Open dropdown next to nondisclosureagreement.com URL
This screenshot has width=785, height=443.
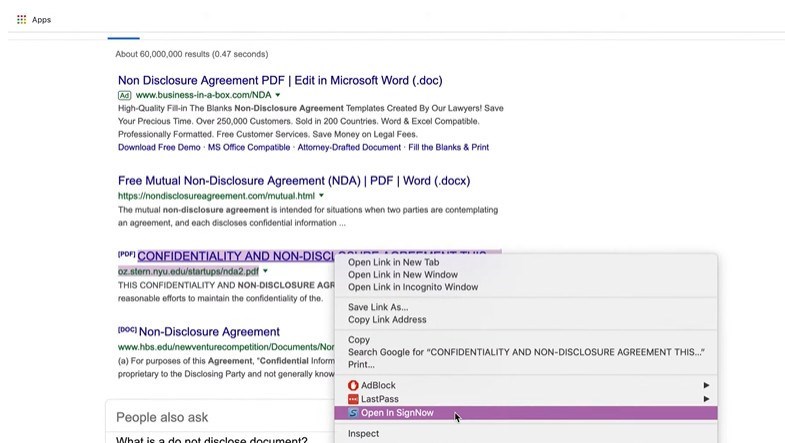click(321, 196)
